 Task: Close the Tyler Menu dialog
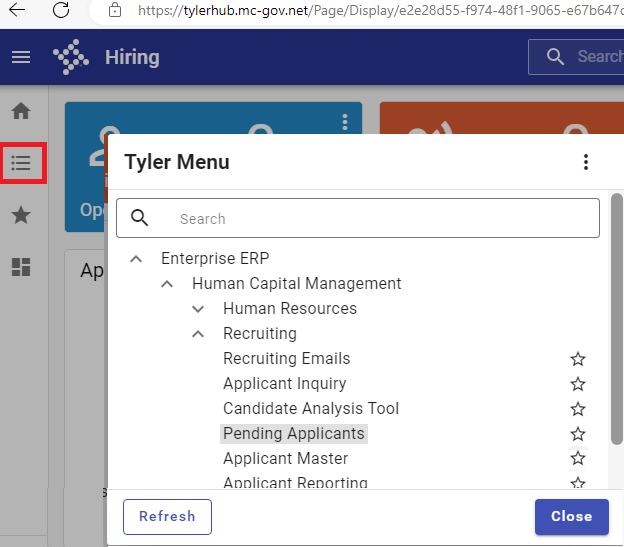pyautogui.click(x=571, y=517)
